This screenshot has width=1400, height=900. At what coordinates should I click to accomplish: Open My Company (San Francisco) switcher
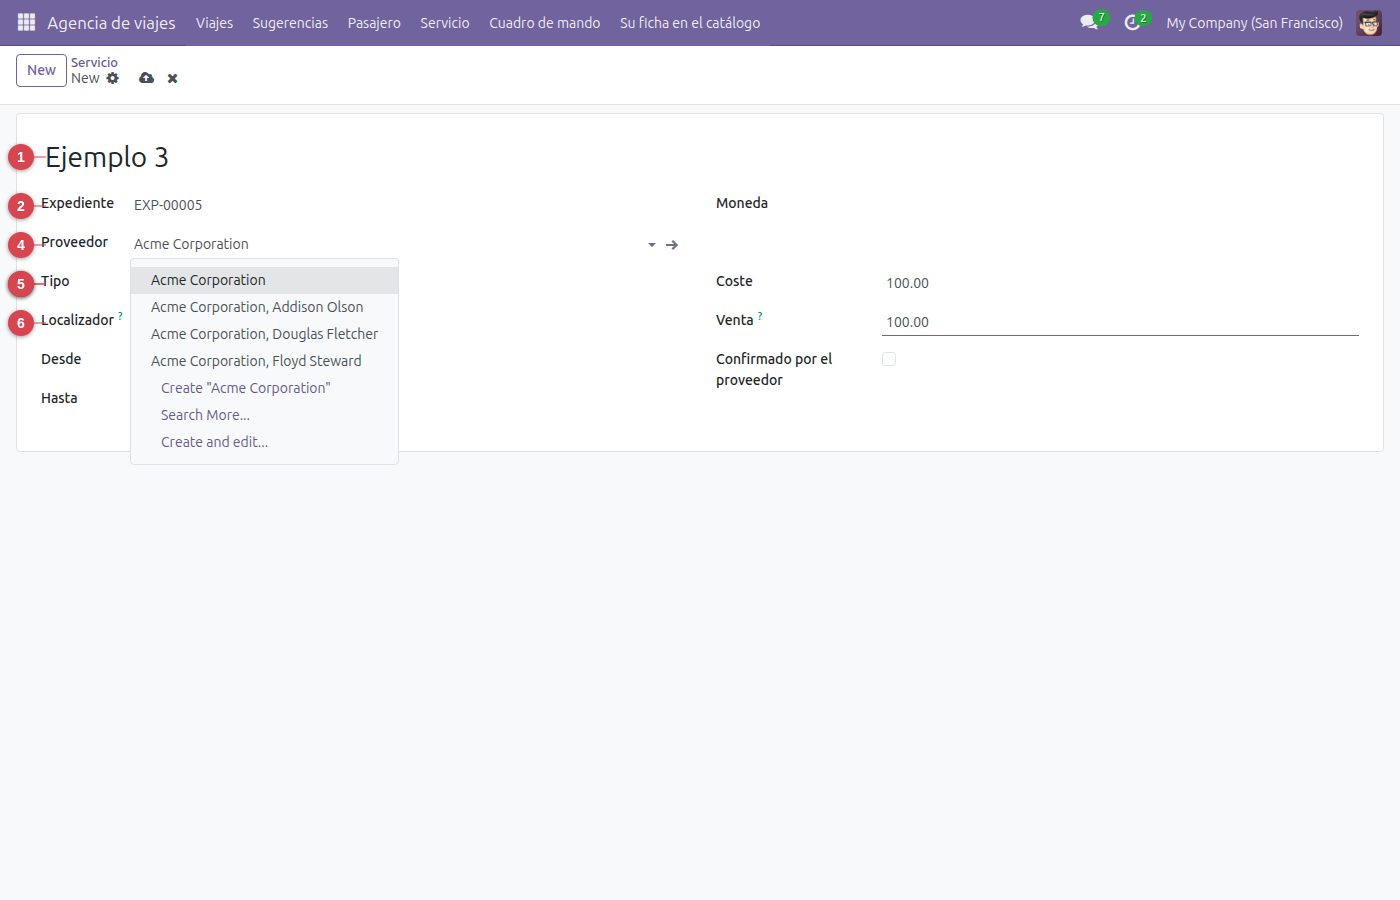click(x=1254, y=22)
